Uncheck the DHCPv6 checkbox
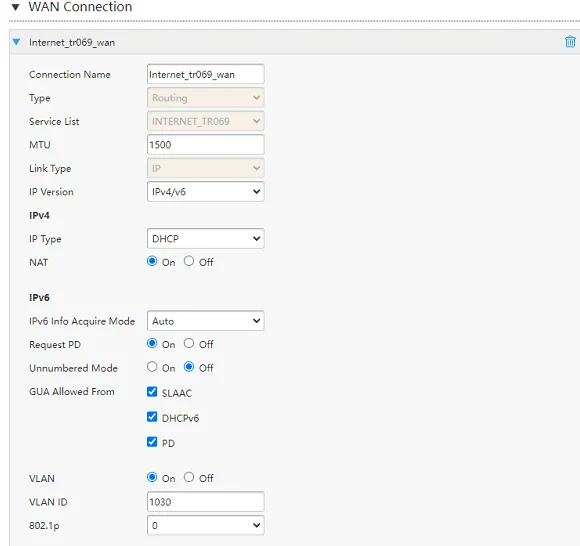 152,417
